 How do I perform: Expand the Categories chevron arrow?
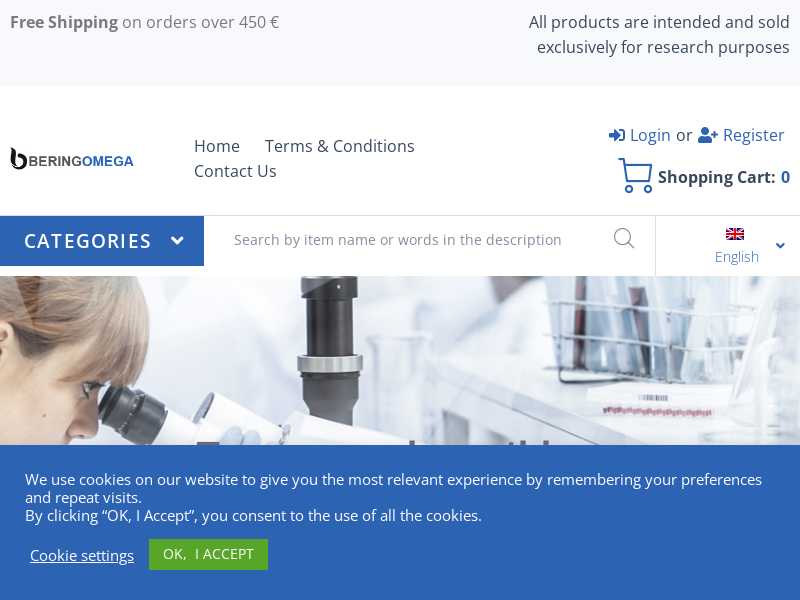[177, 240]
